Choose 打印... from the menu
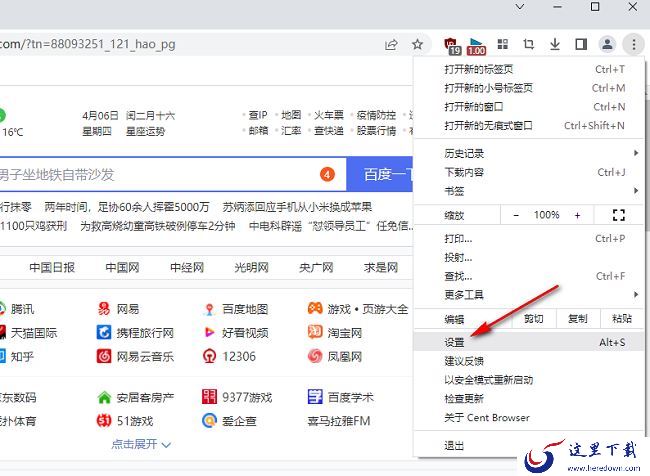 [x=529, y=239]
